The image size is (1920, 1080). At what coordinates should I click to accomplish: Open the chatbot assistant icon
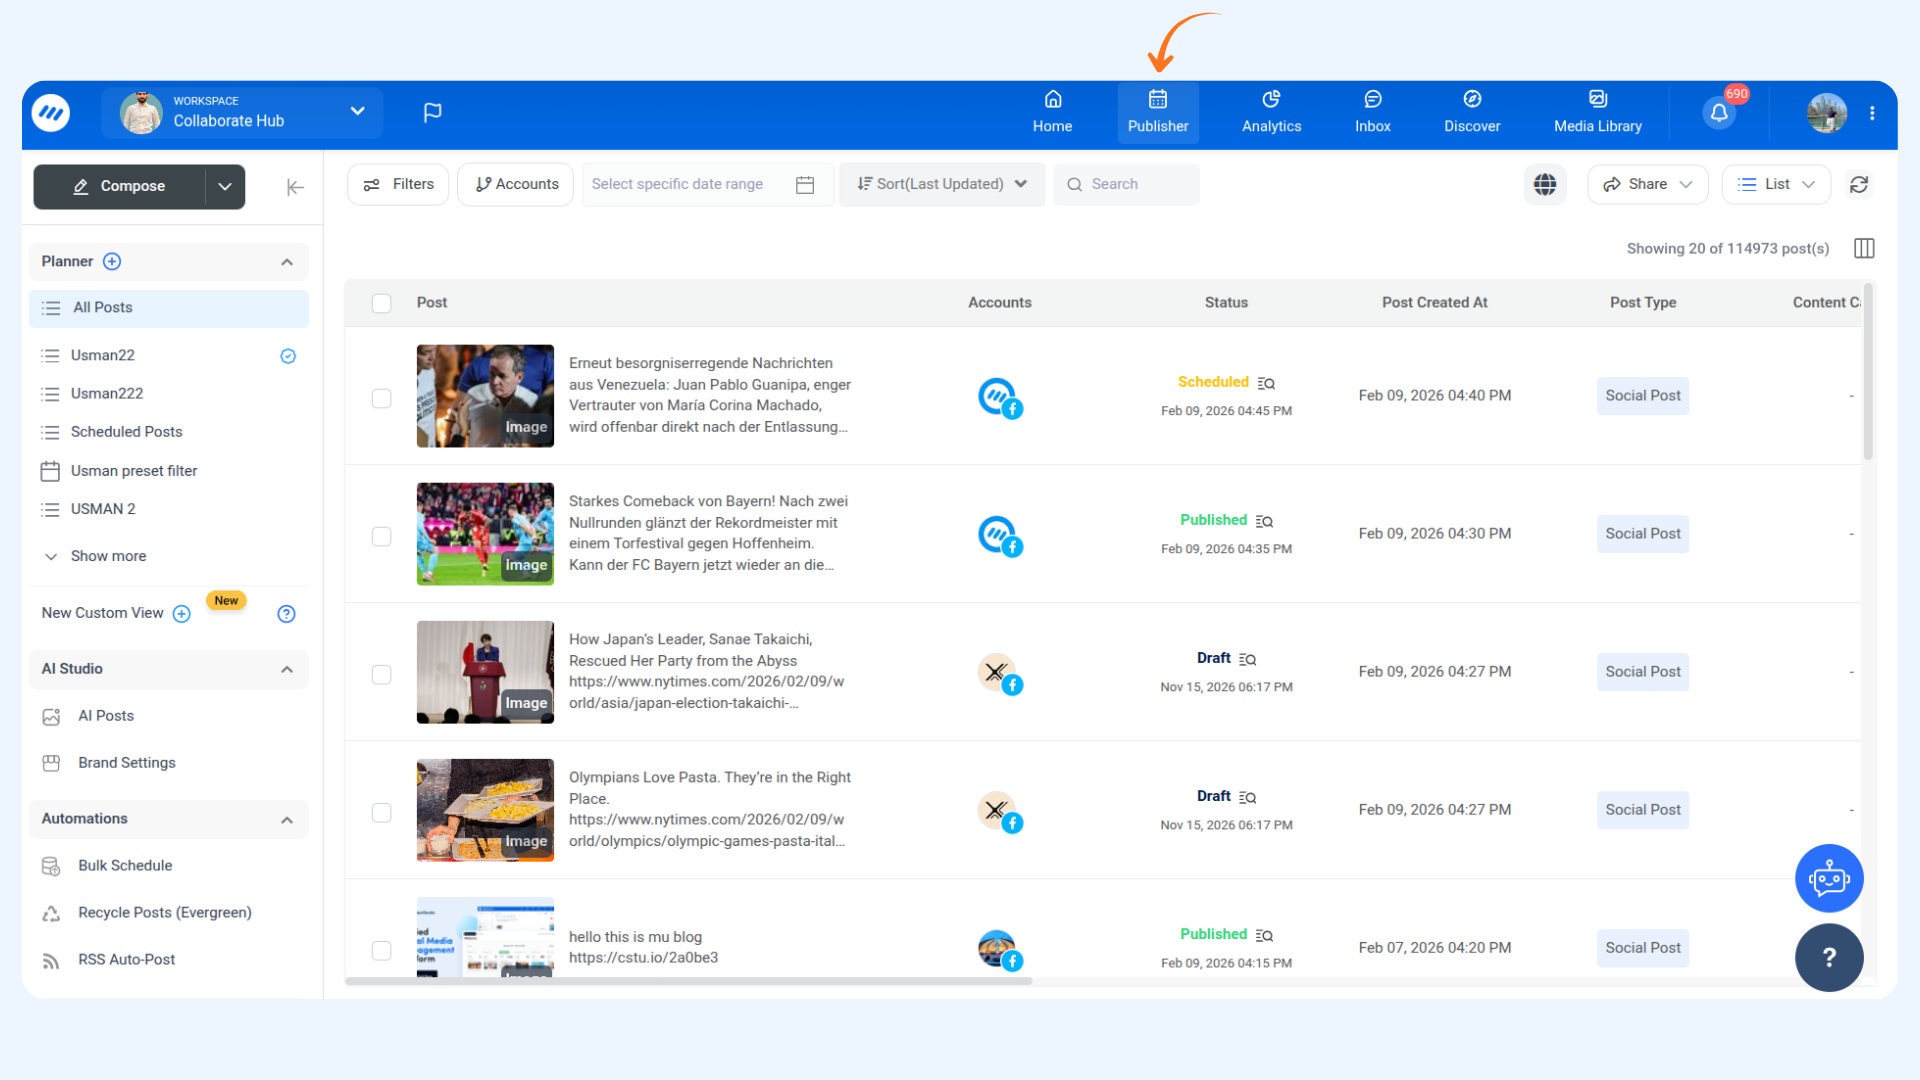coord(1829,879)
